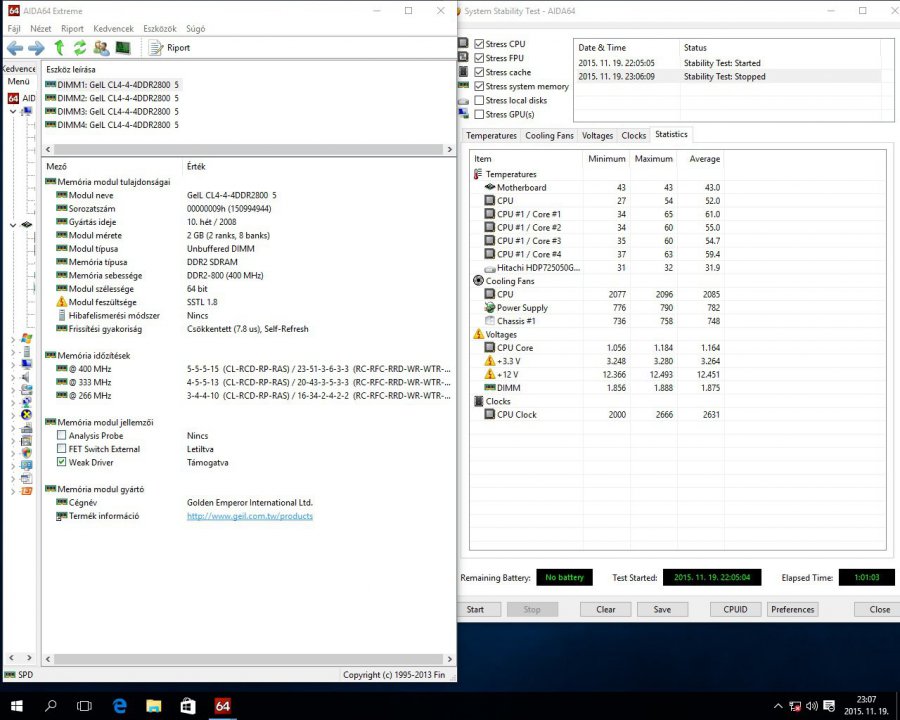Refresh using the green circular arrows icon
This screenshot has width=900, height=720.
(x=80, y=48)
